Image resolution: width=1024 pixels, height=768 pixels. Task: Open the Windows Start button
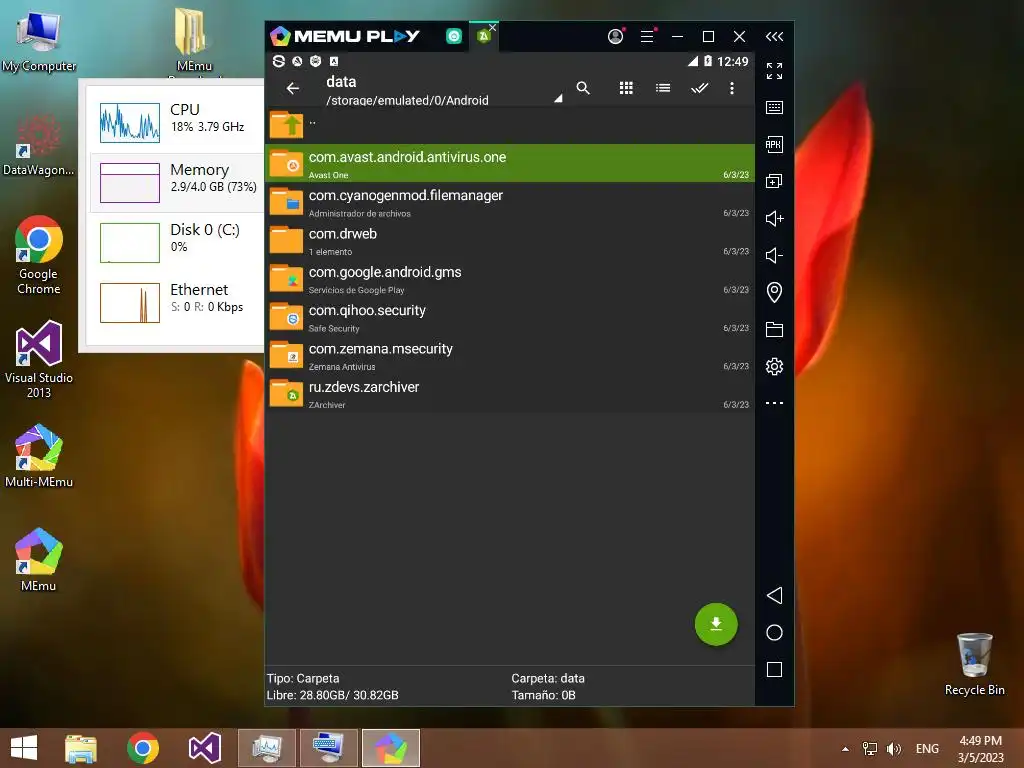(x=24, y=748)
